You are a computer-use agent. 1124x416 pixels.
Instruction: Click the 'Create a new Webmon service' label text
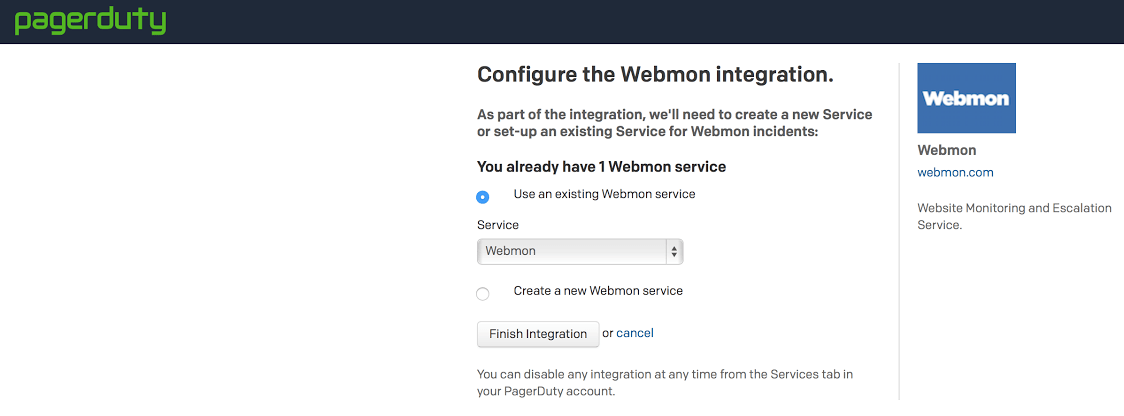pyautogui.click(x=598, y=291)
